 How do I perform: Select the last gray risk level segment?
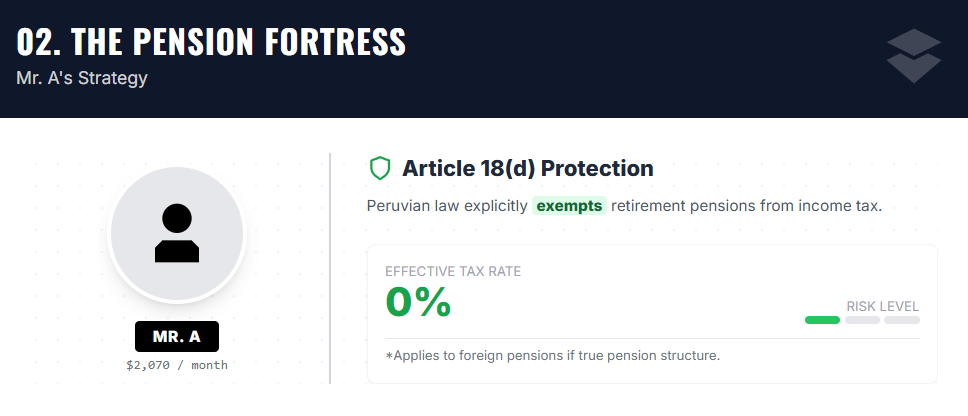tap(901, 320)
